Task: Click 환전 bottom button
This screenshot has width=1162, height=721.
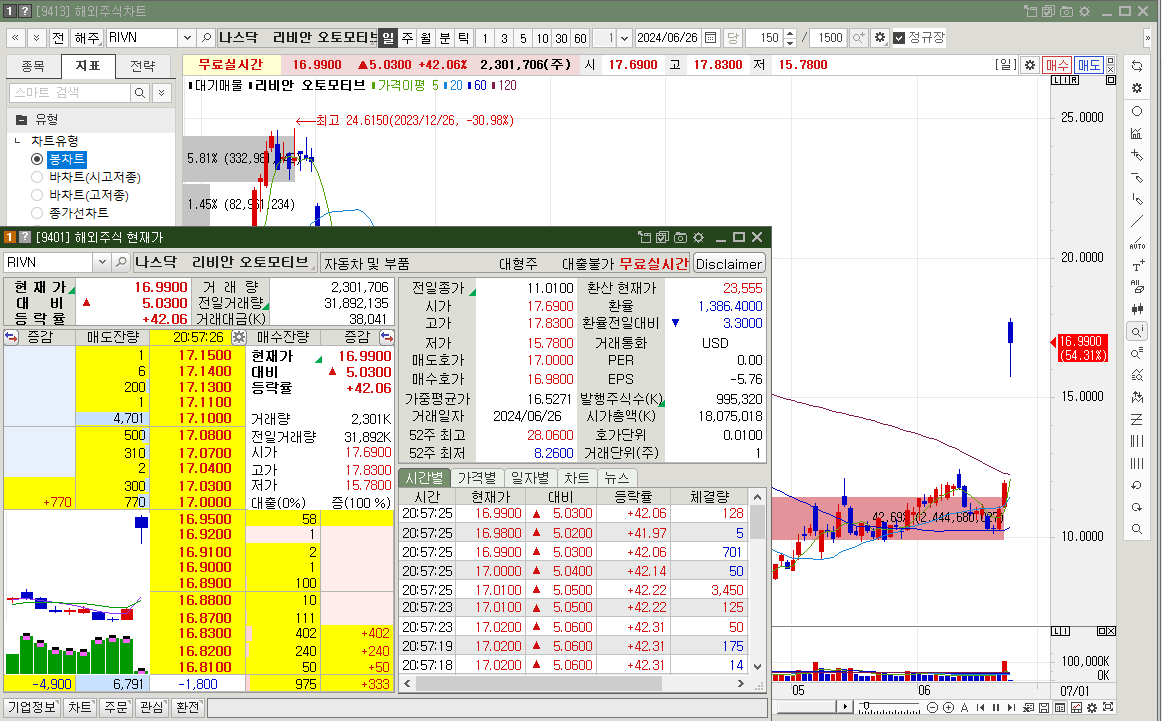Action: point(187,707)
